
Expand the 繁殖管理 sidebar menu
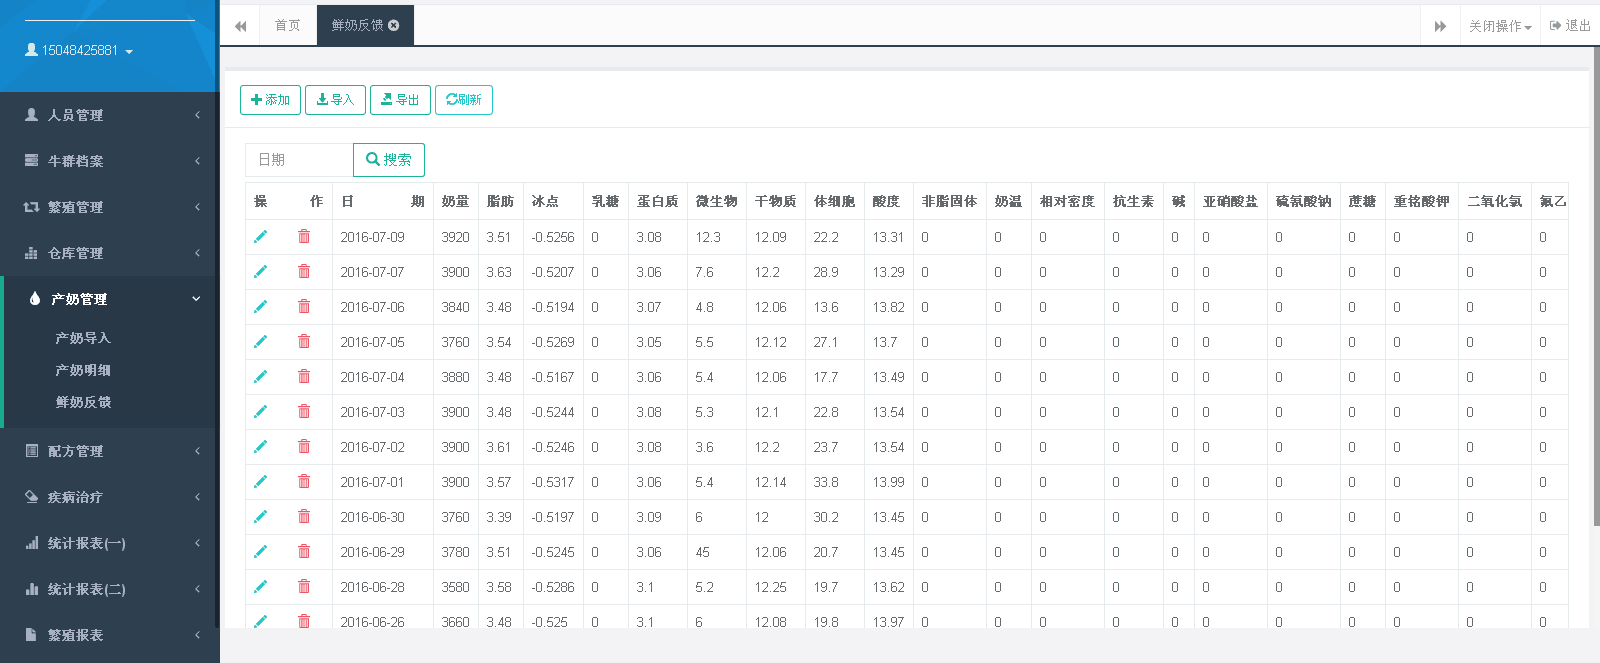110,207
